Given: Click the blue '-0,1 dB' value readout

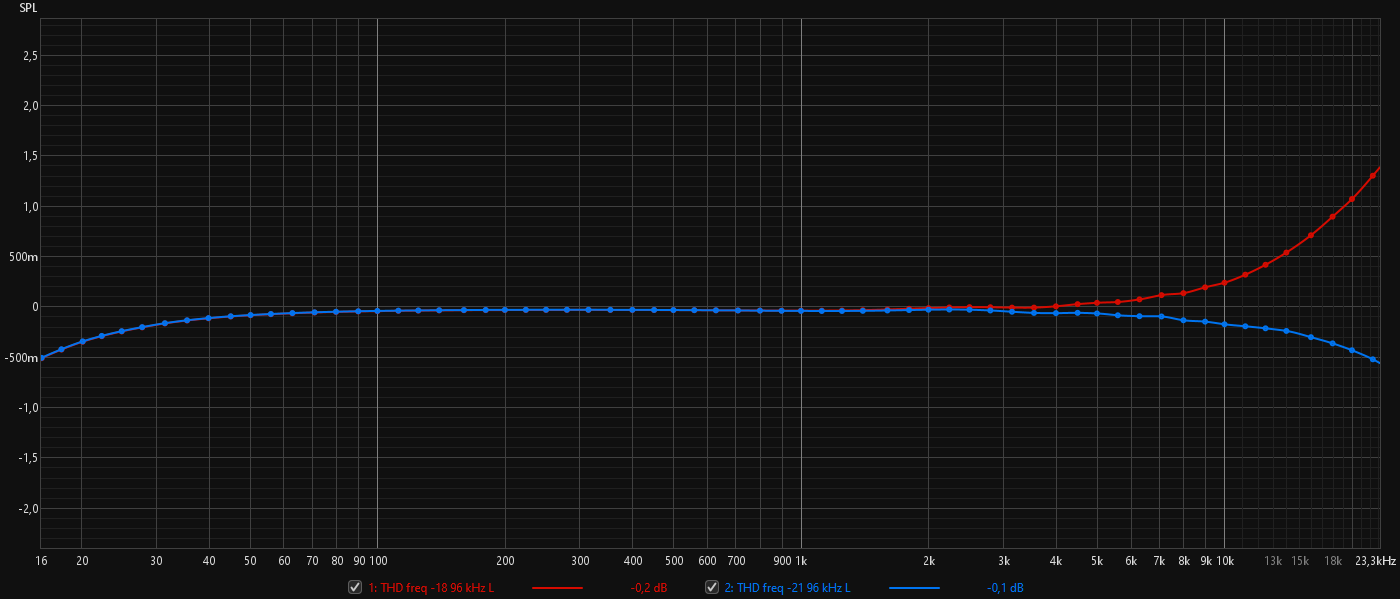Looking at the screenshot, I should coord(1005,588).
